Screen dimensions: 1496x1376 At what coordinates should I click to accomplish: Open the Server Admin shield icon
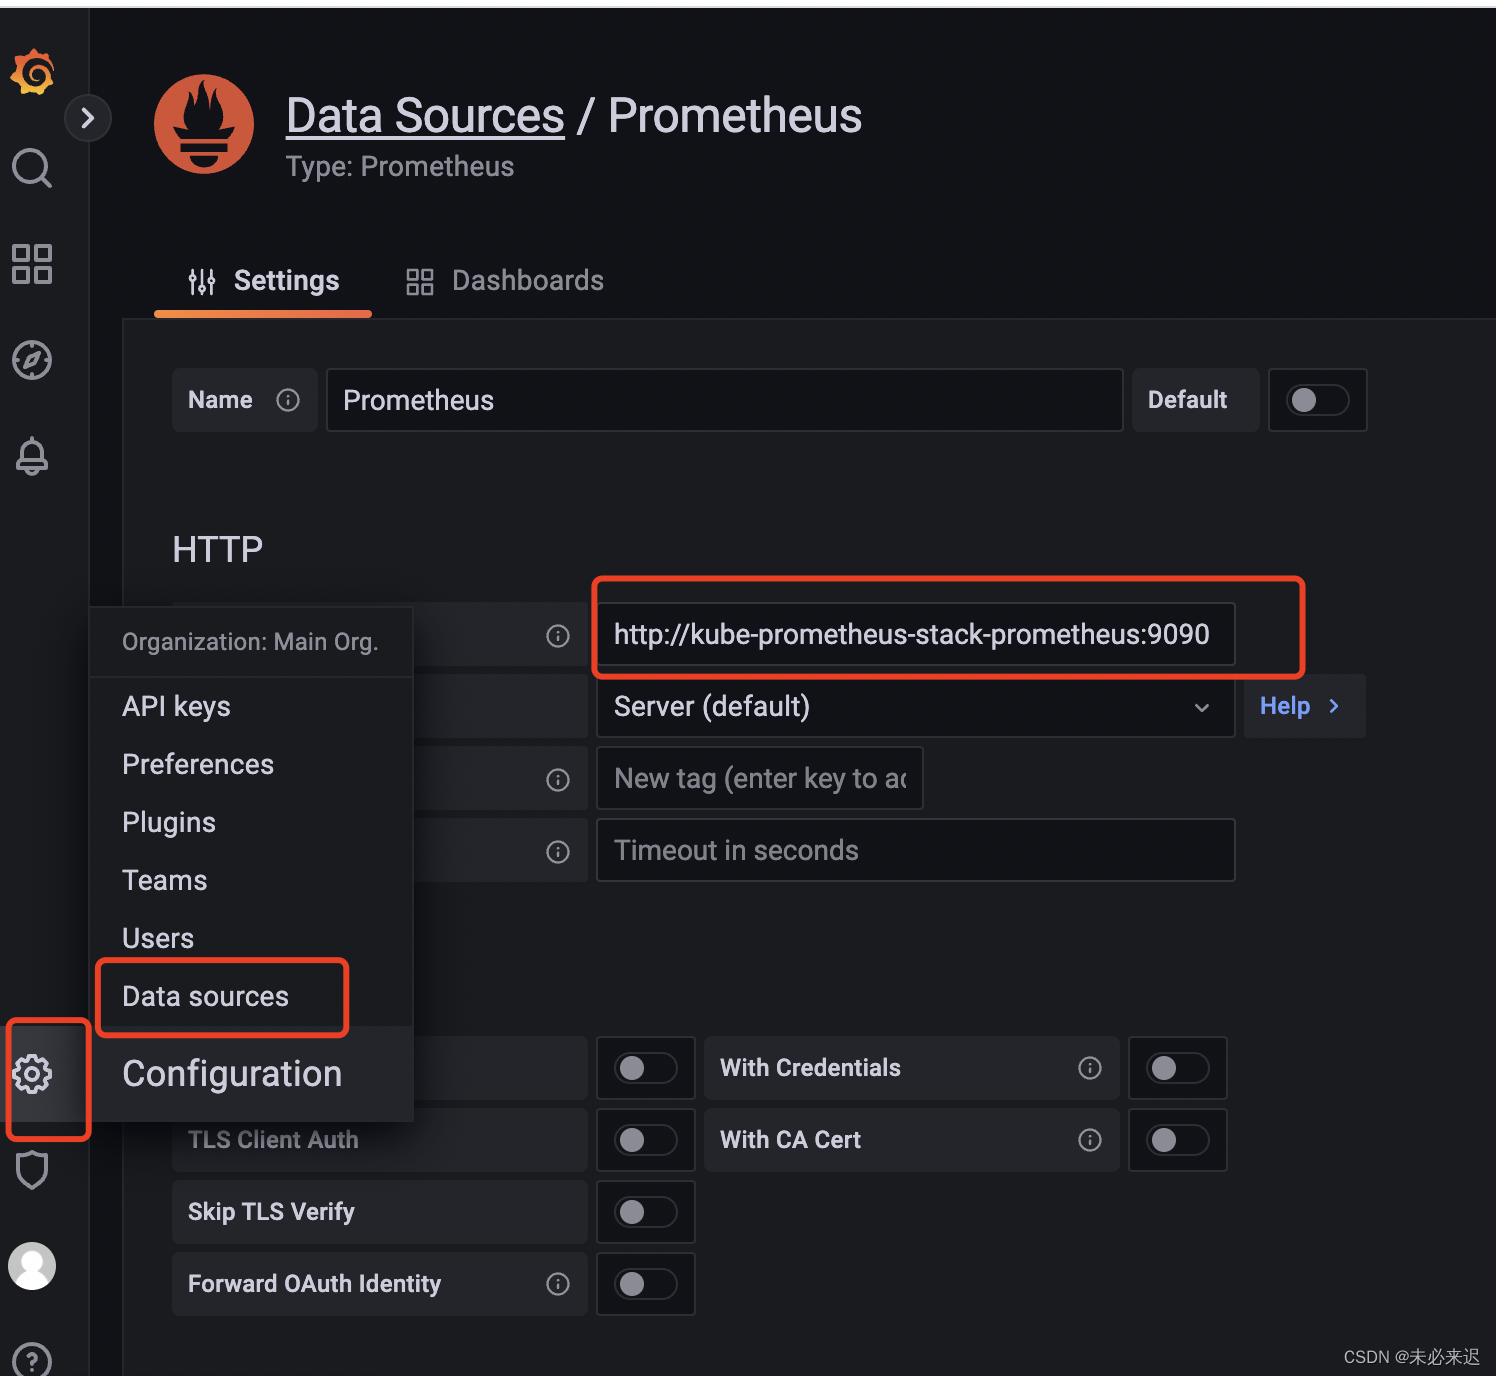(32, 1169)
